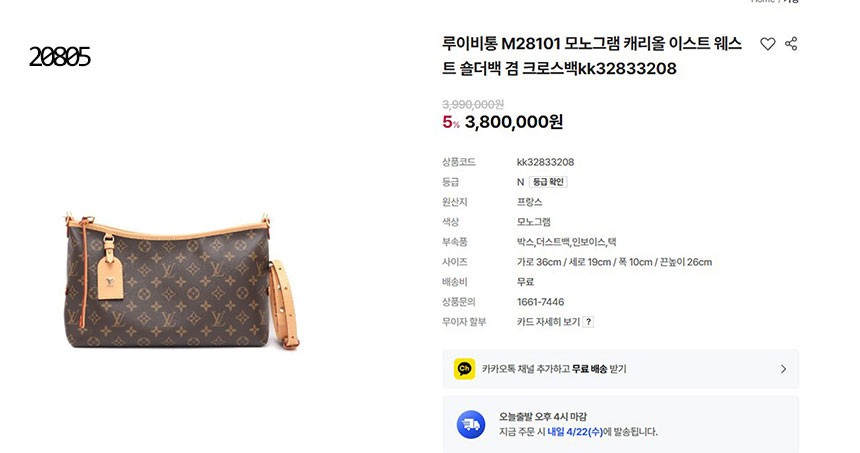The image size is (860, 453).
Task: Click the 3,800,000원 sale price
Action: [x=514, y=122]
